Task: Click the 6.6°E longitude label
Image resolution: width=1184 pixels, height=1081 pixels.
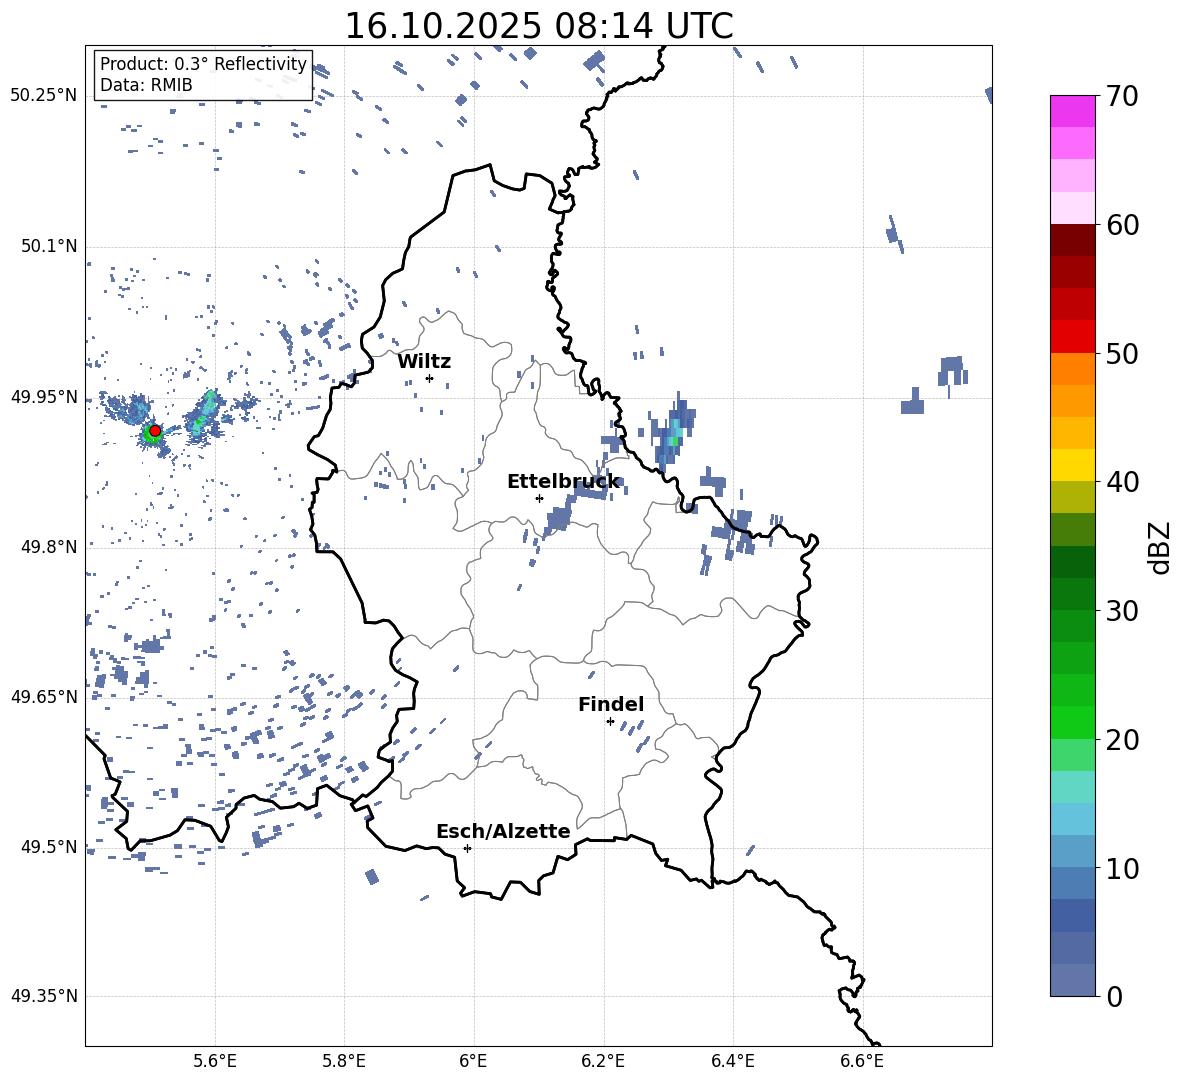Action: coord(862,1061)
